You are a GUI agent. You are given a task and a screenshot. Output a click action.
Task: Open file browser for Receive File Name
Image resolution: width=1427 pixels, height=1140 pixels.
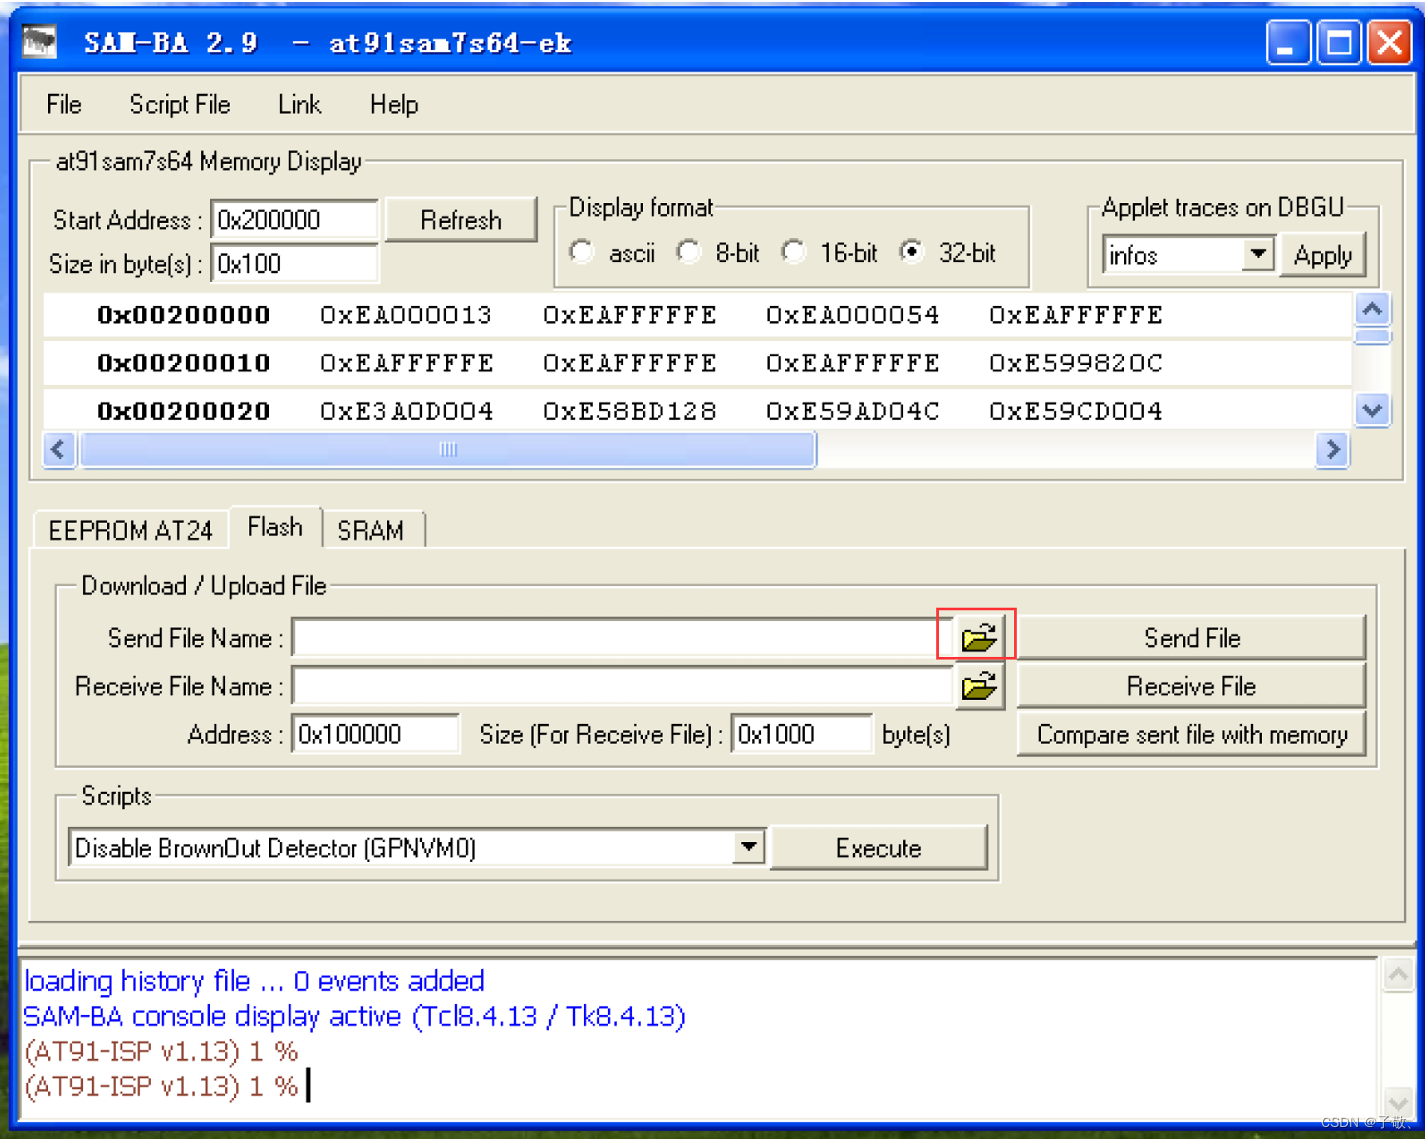978,686
